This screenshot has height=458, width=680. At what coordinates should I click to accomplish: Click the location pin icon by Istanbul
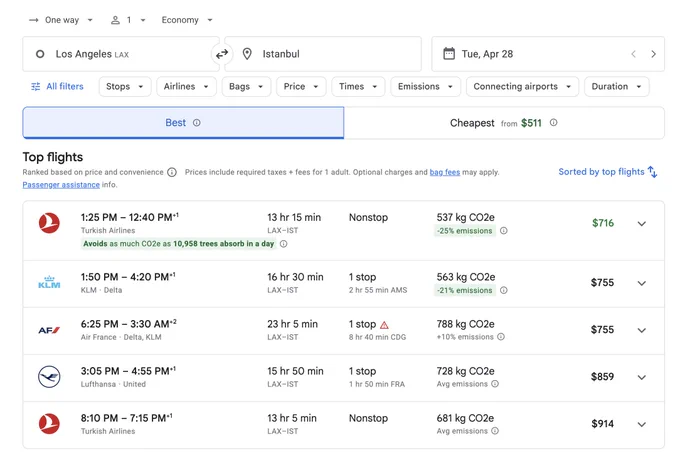click(247, 54)
